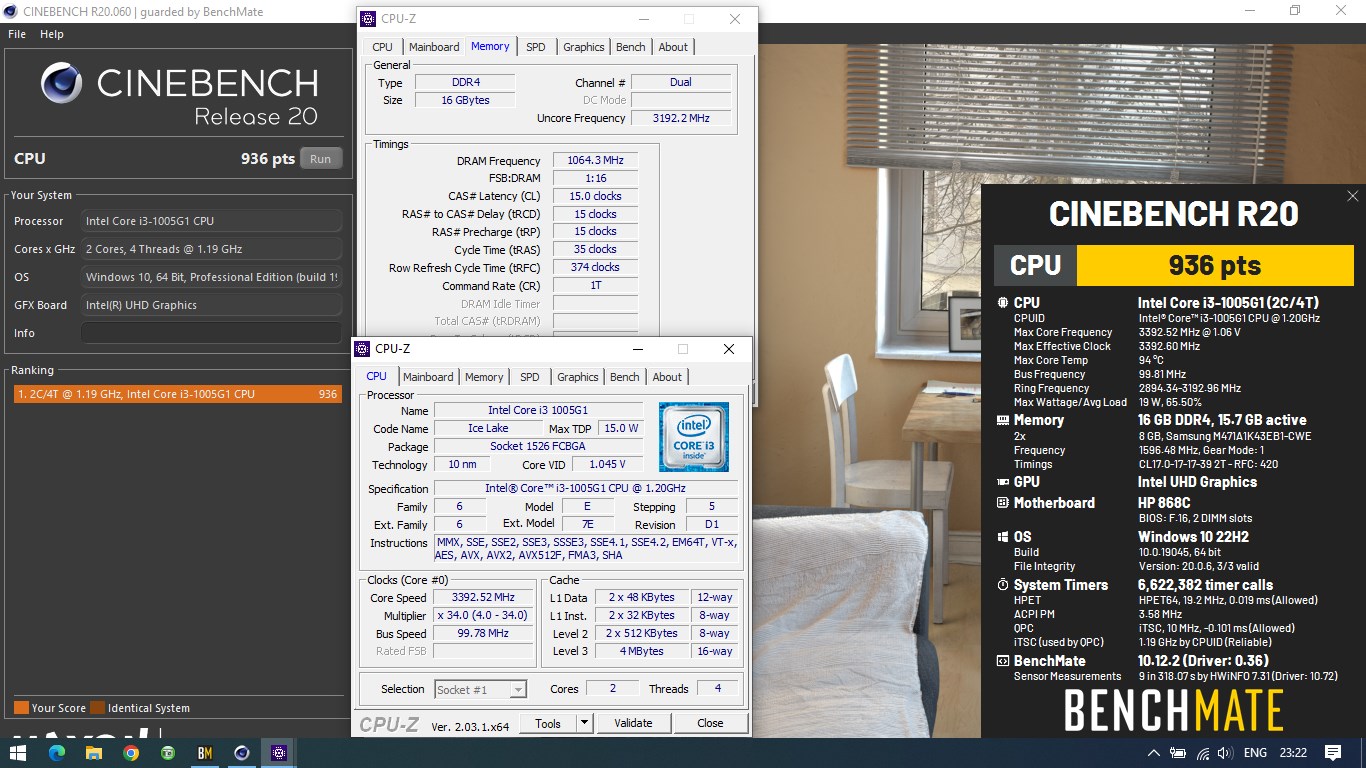Open the volume control in tray
The image size is (1366, 768).
coord(1226,753)
